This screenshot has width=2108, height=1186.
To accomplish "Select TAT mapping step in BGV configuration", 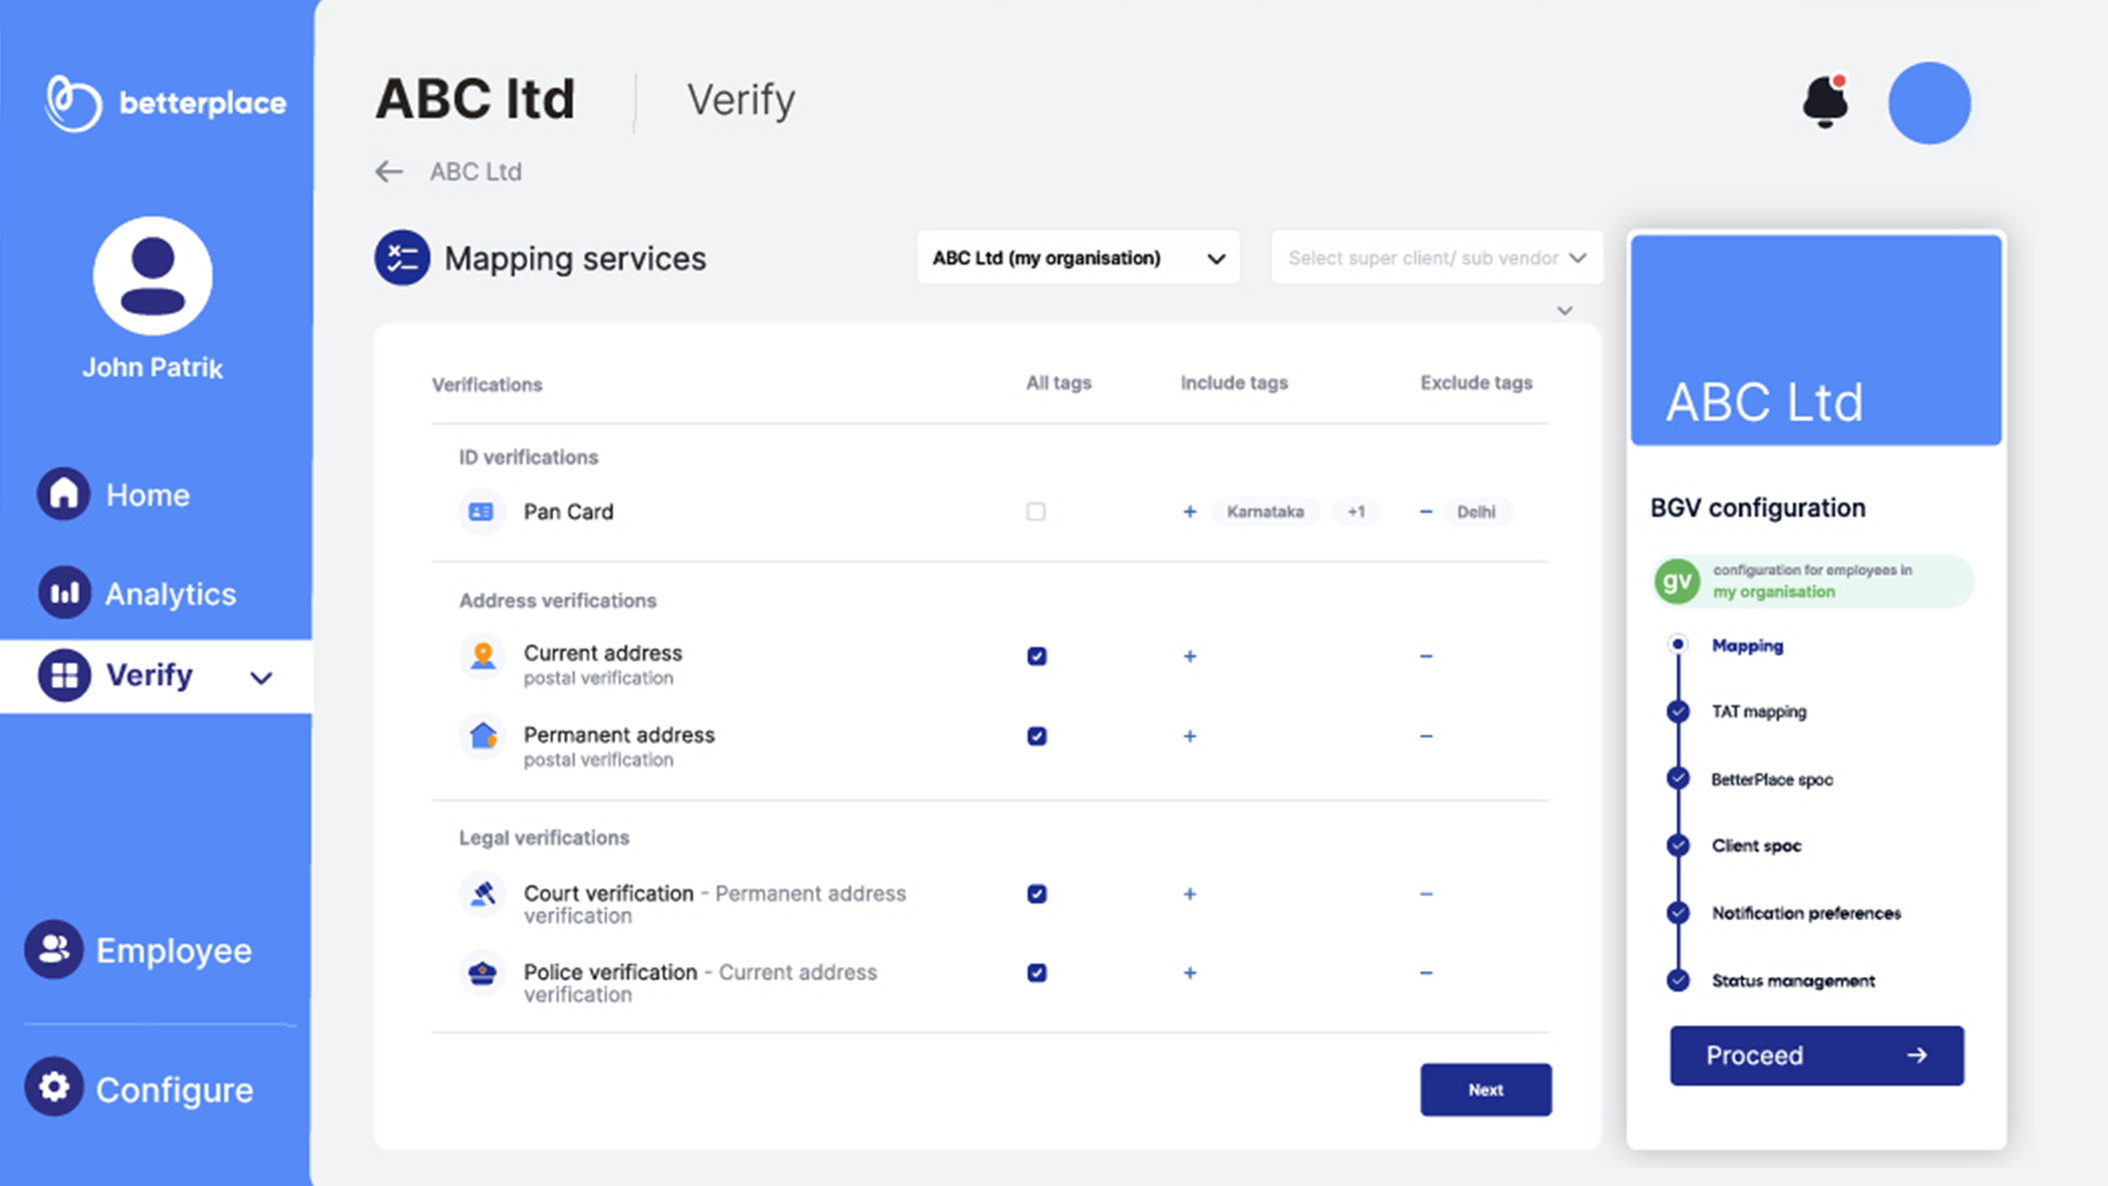I will click(1758, 712).
